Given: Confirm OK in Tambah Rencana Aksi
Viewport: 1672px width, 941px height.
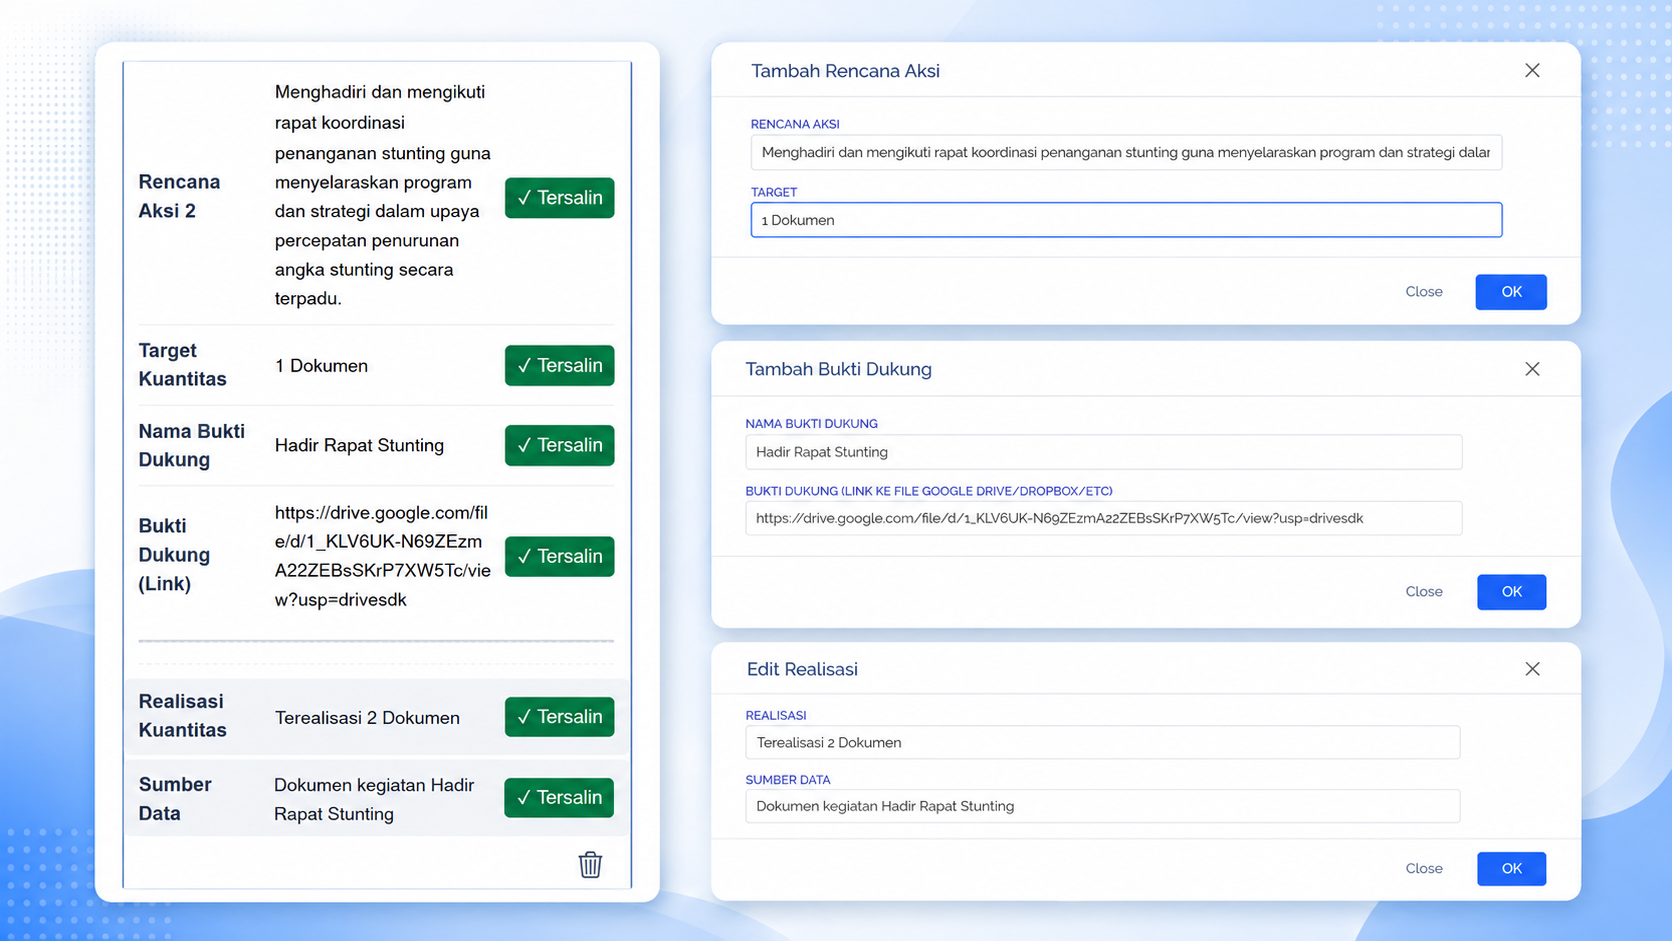Looking at the screenshot, I should click(x=1511, y=292).
